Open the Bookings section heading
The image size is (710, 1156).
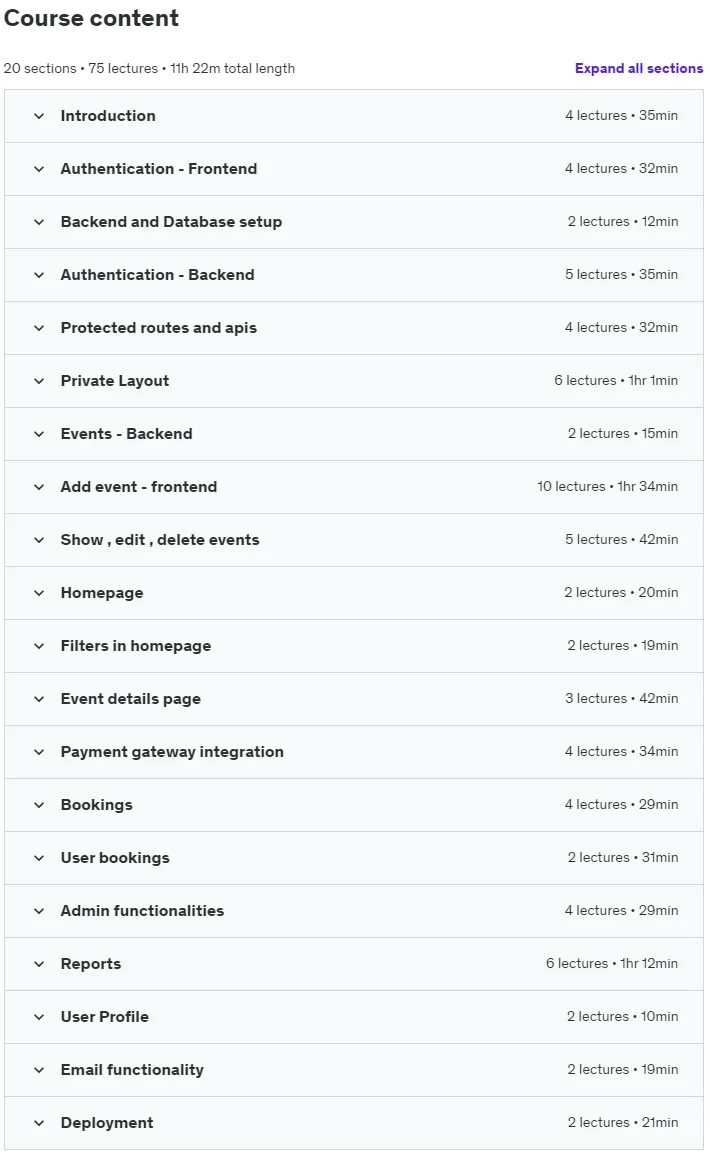[97, 805]
